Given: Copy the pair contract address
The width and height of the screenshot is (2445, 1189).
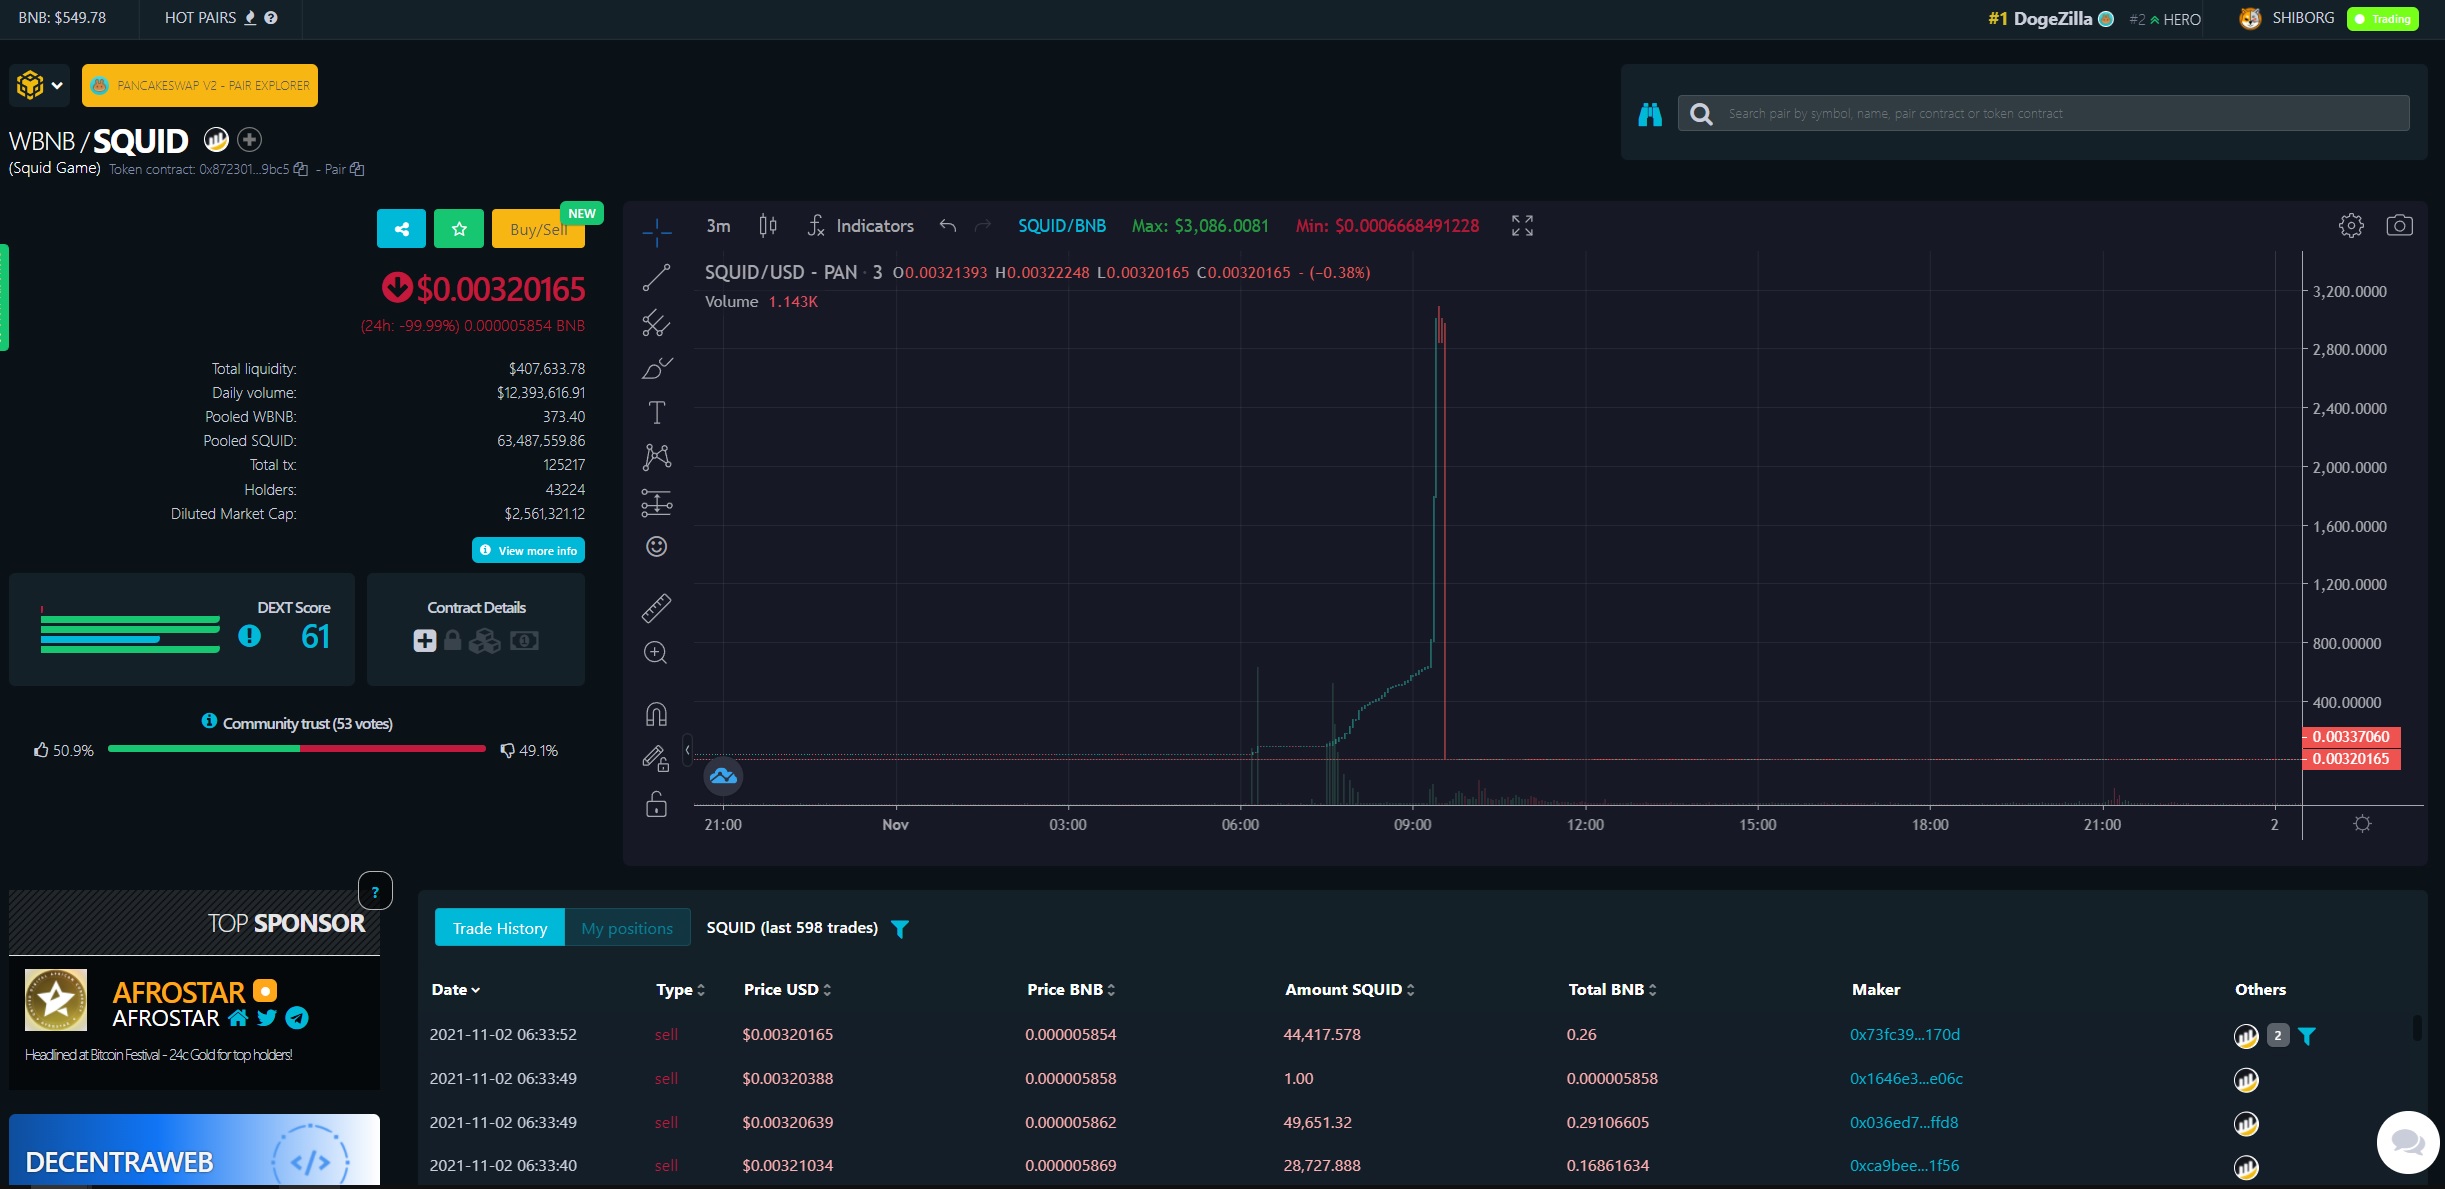Looking at the screenshot, I should click(357, 169).
